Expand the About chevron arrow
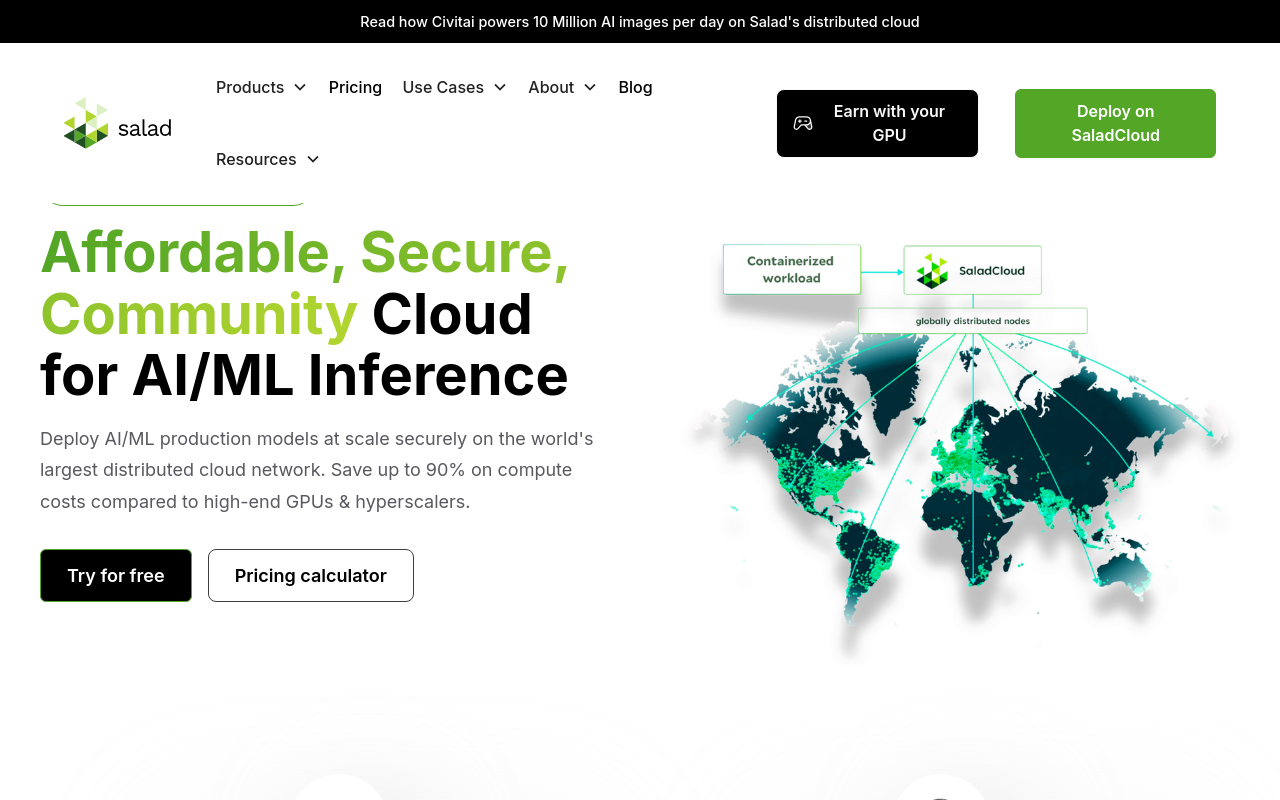This screenshot has height=800, width=1280. click(x=590, y=87)
